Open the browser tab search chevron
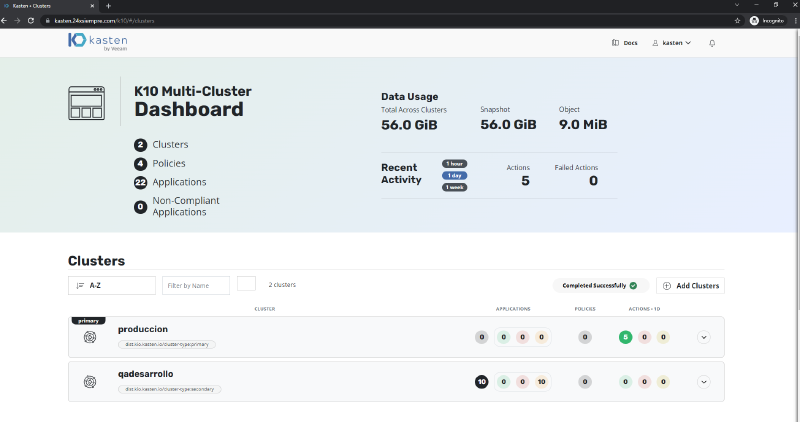The image size is (800, 422). coord(737,5)
